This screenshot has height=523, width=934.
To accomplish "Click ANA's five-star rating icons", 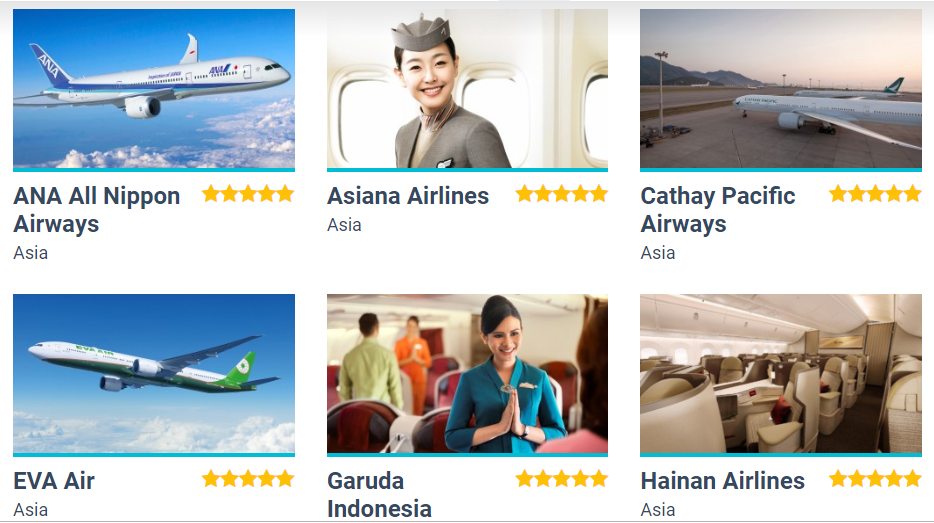I will [248, 194].
